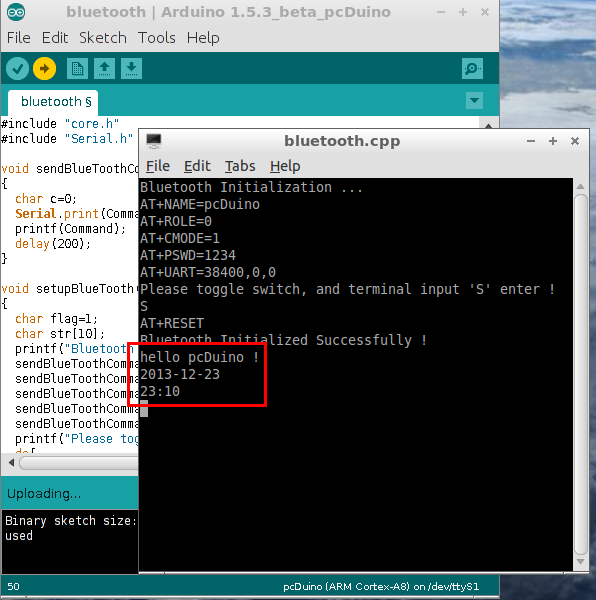Image resolution: width=596 pixels, height=600 pixels.
Task: Open the tab options dropdown arrow
Action: click(x=474, y=101)
